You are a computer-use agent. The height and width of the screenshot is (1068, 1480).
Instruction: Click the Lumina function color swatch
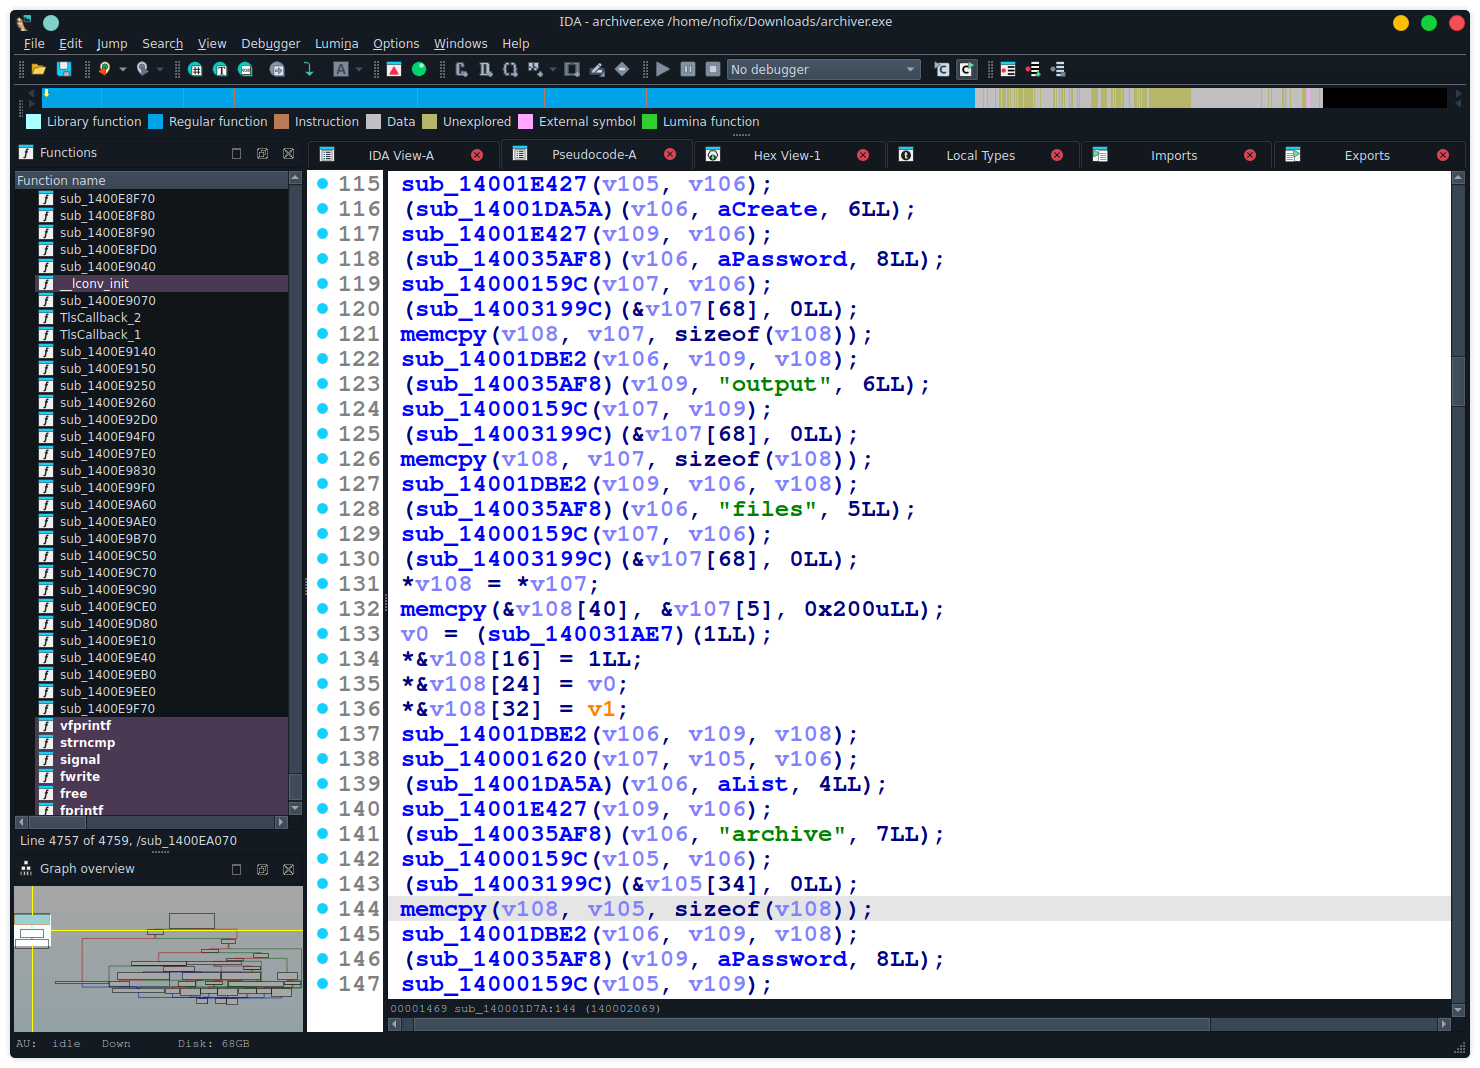pos(650,121)
